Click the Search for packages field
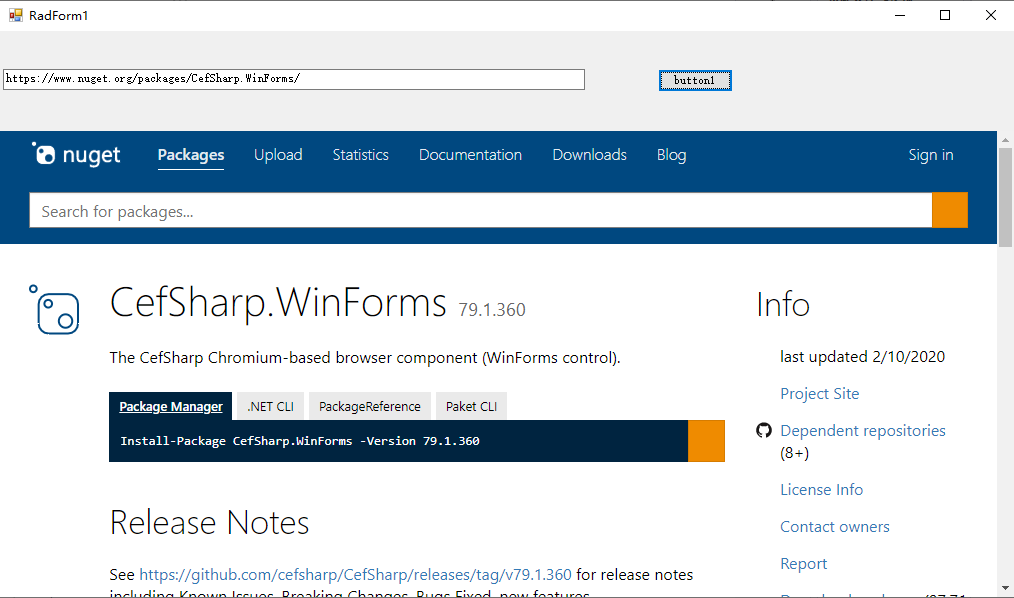The height and width of the screenshot is (598, 1014). [480, 210]
